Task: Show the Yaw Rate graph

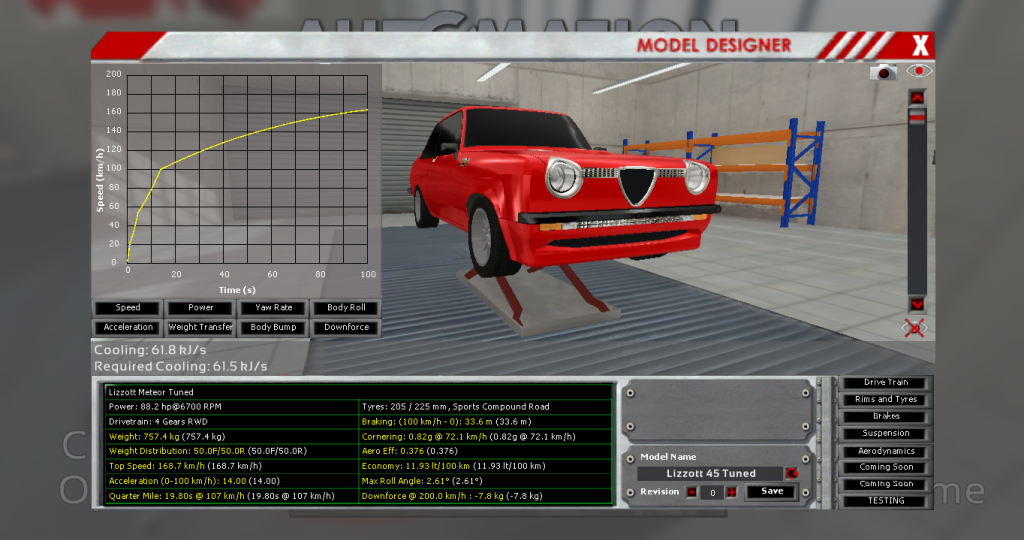Action: [274, 308]
